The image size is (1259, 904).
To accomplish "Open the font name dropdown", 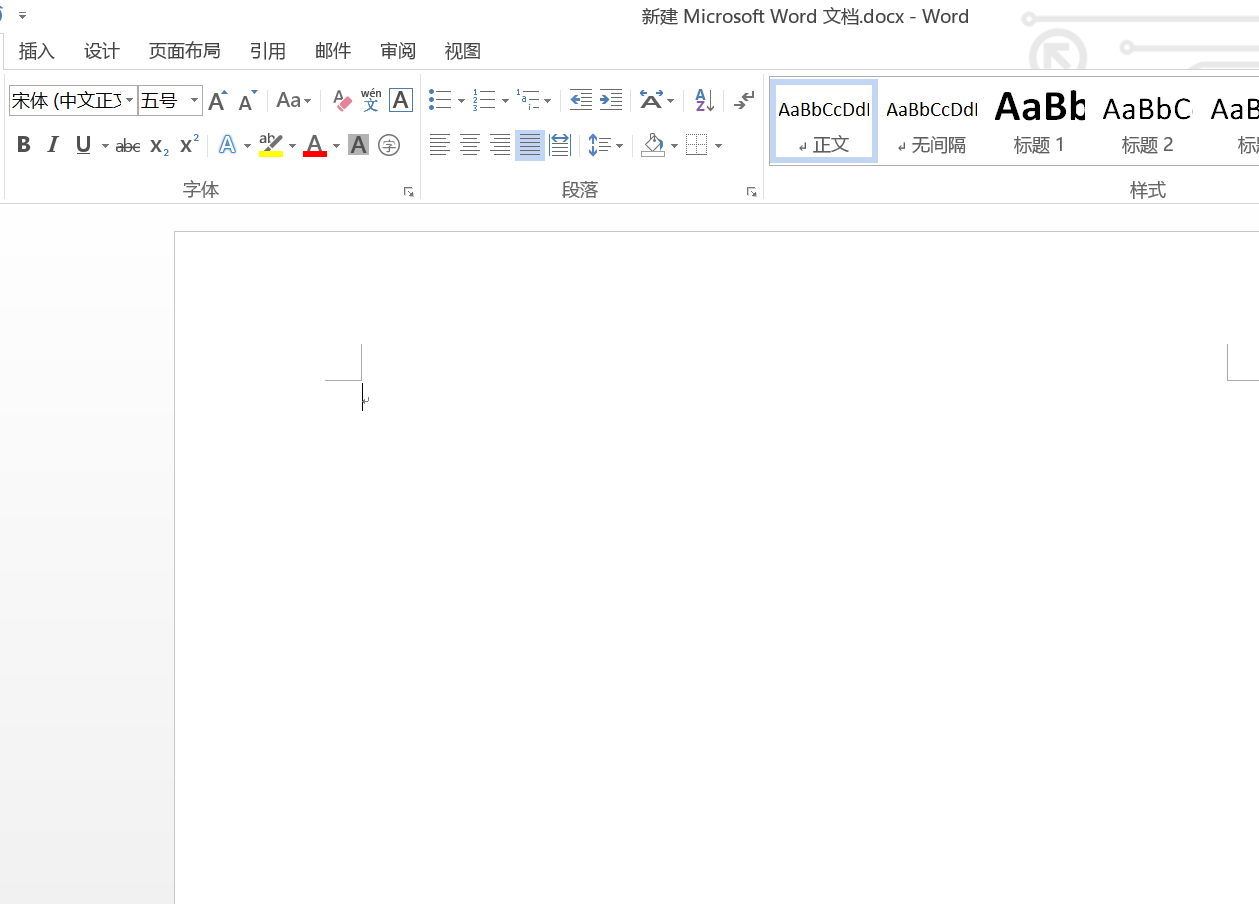I will pyautogui.click(x=130, y=101).
